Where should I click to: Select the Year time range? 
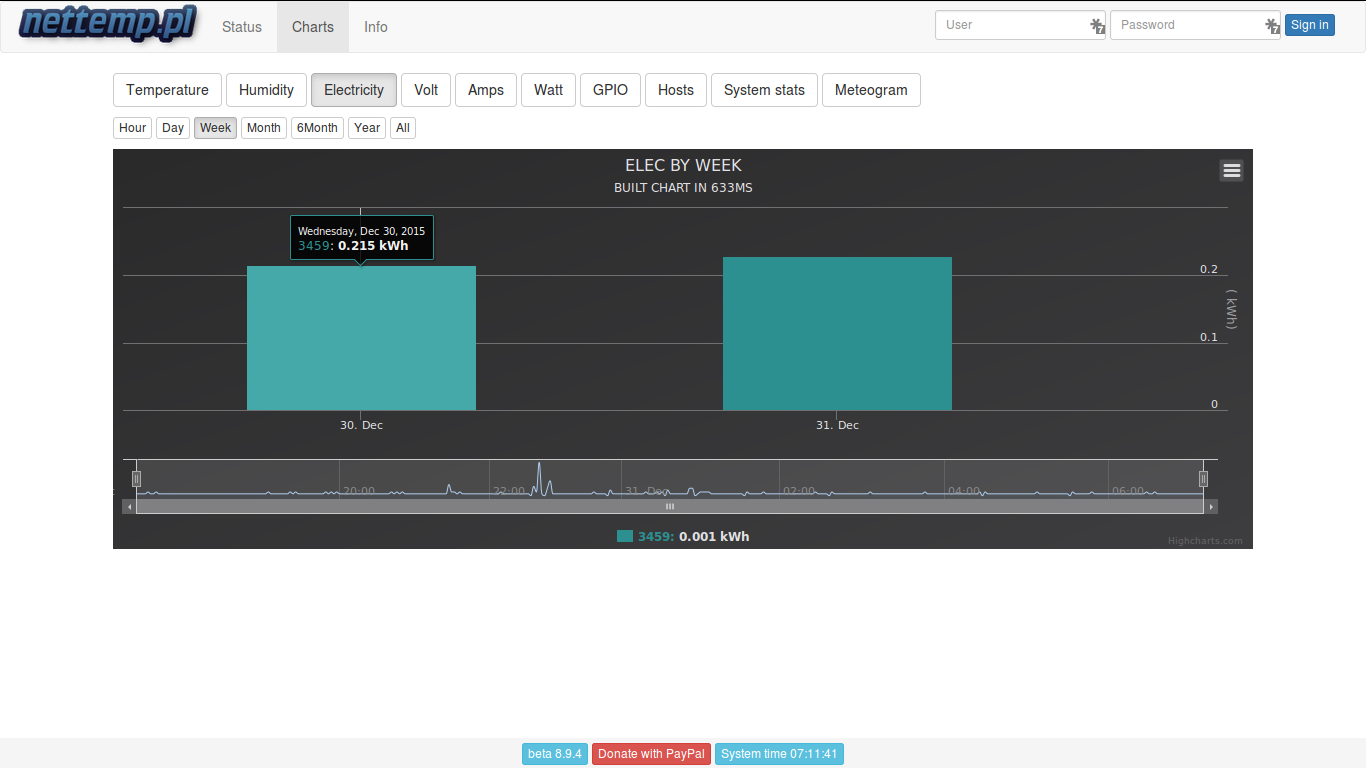point(367,128)
